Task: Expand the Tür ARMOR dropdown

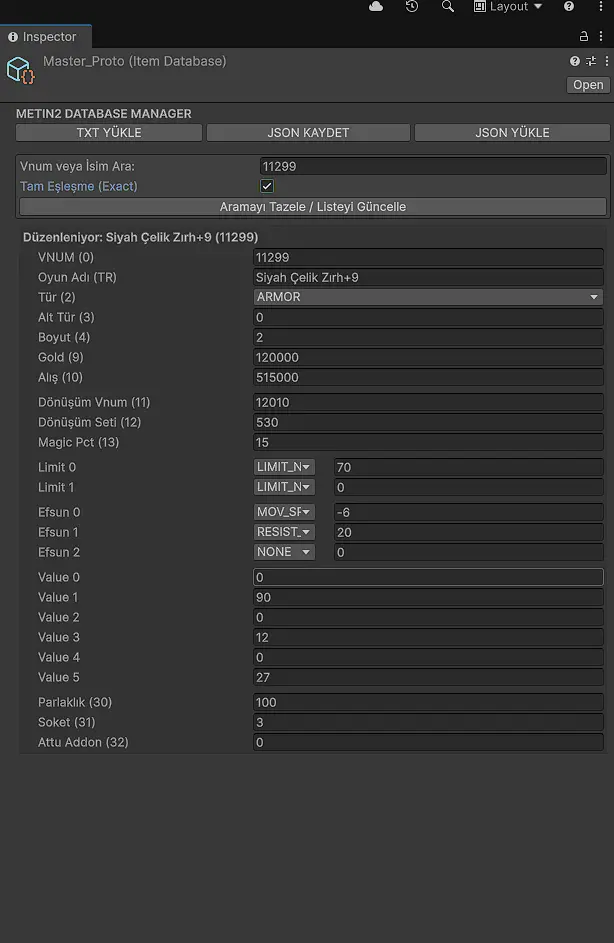Action: pyautogui.click(x=429, y=297)
